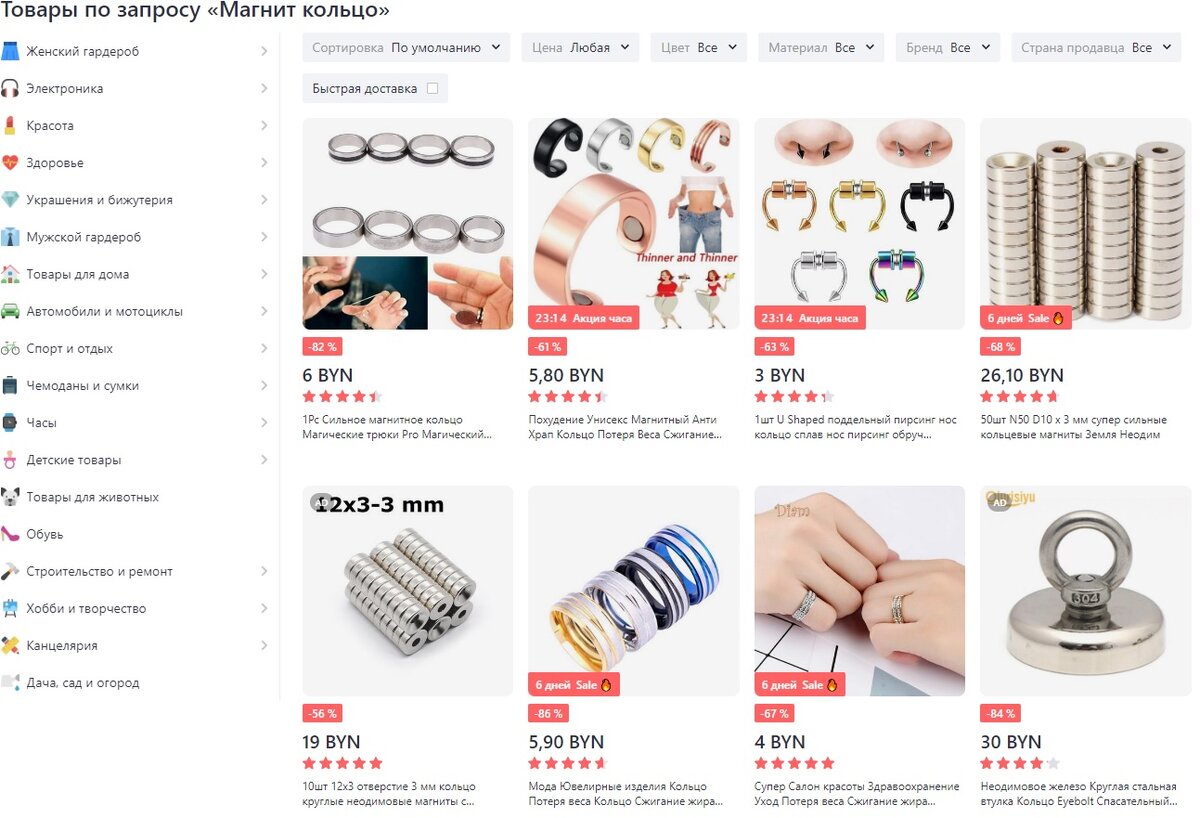Image resolution: width=1200 pixels, height=818 pixels.
Task: Click the dog icon for Товары для животных
Action: pos(10,497)
